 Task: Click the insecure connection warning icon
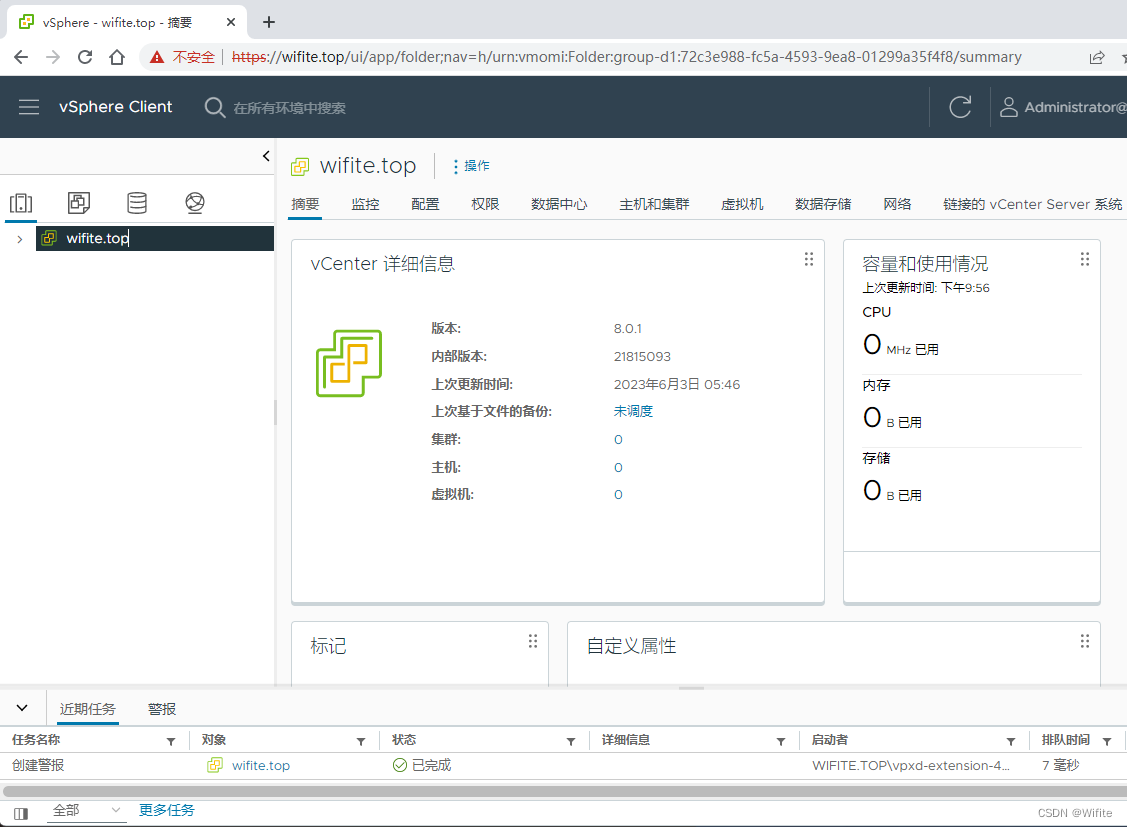(157, 57)
